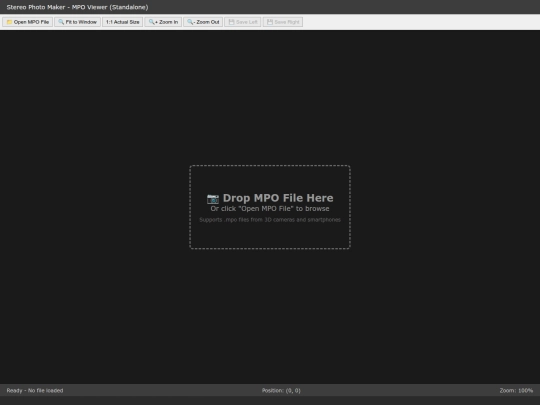
Task: Click 'Supports .mpo files from 3D cameras' text
Action: coord(270,220)
